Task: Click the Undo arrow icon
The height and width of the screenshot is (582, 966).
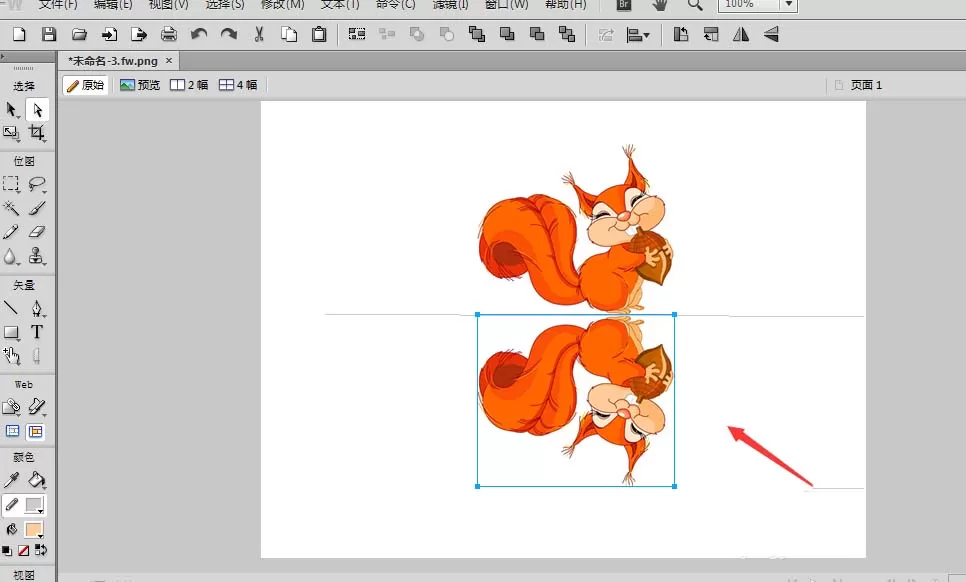Action: [198, 34]
